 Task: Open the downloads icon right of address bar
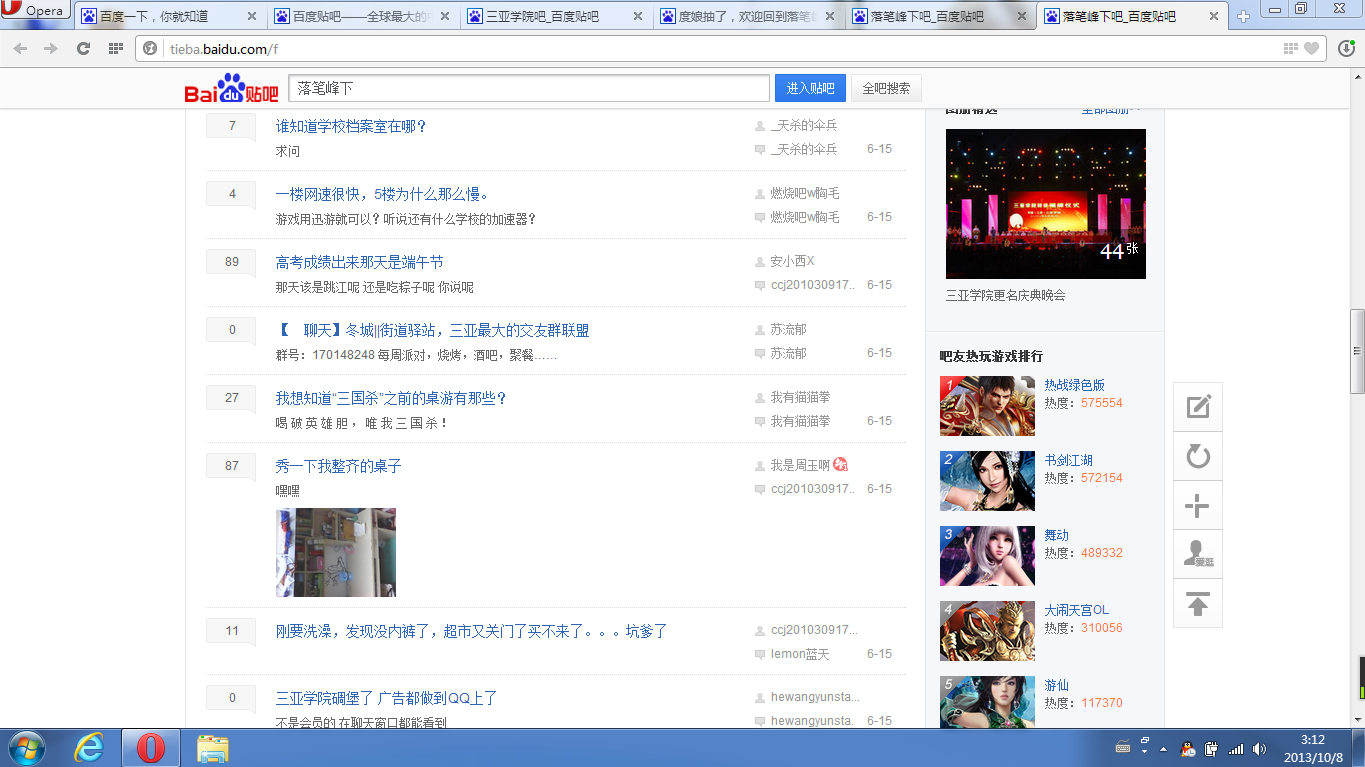coord(1346,48)
